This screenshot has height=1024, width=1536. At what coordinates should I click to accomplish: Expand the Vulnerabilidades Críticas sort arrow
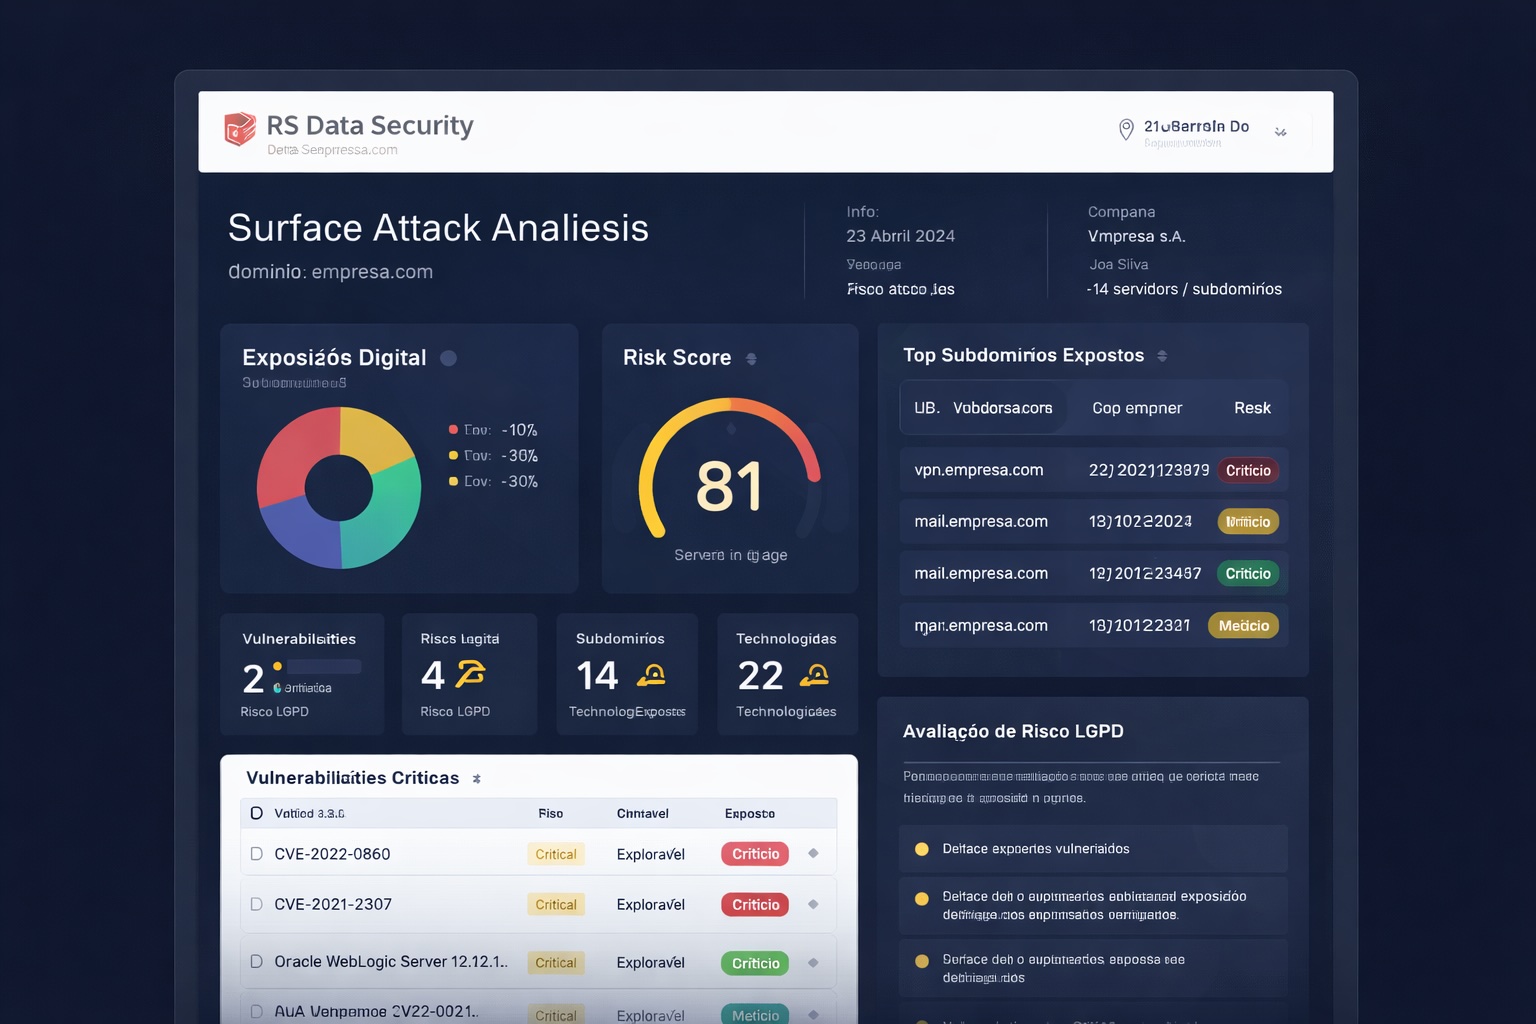coord(477,779)
